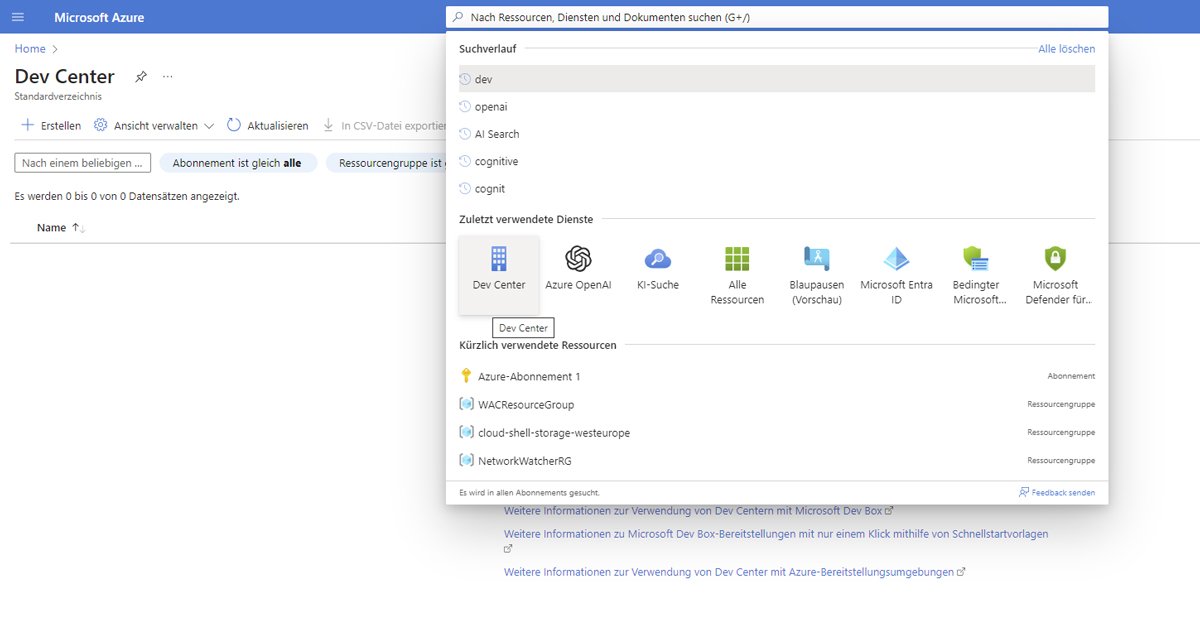Click the portal hamburger menu

click(18, 17)
